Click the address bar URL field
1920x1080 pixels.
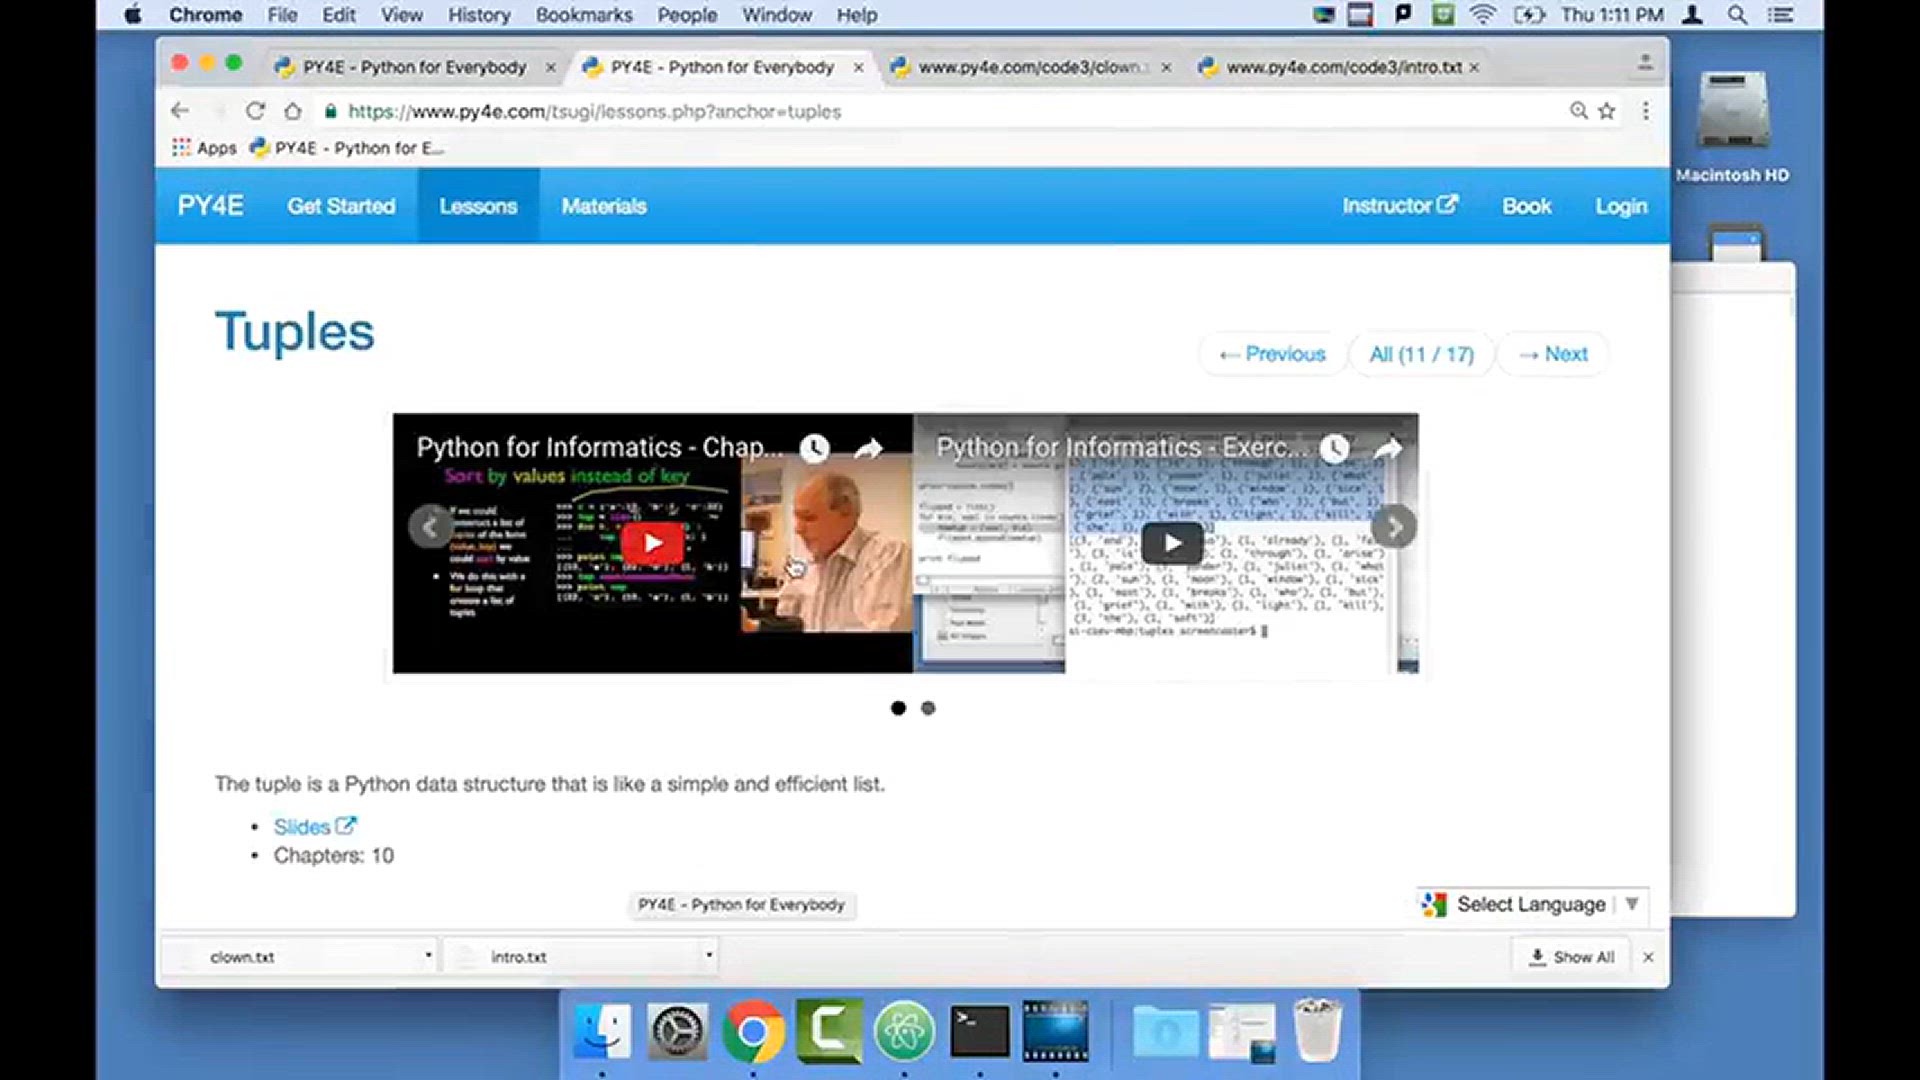coord(940,111)
